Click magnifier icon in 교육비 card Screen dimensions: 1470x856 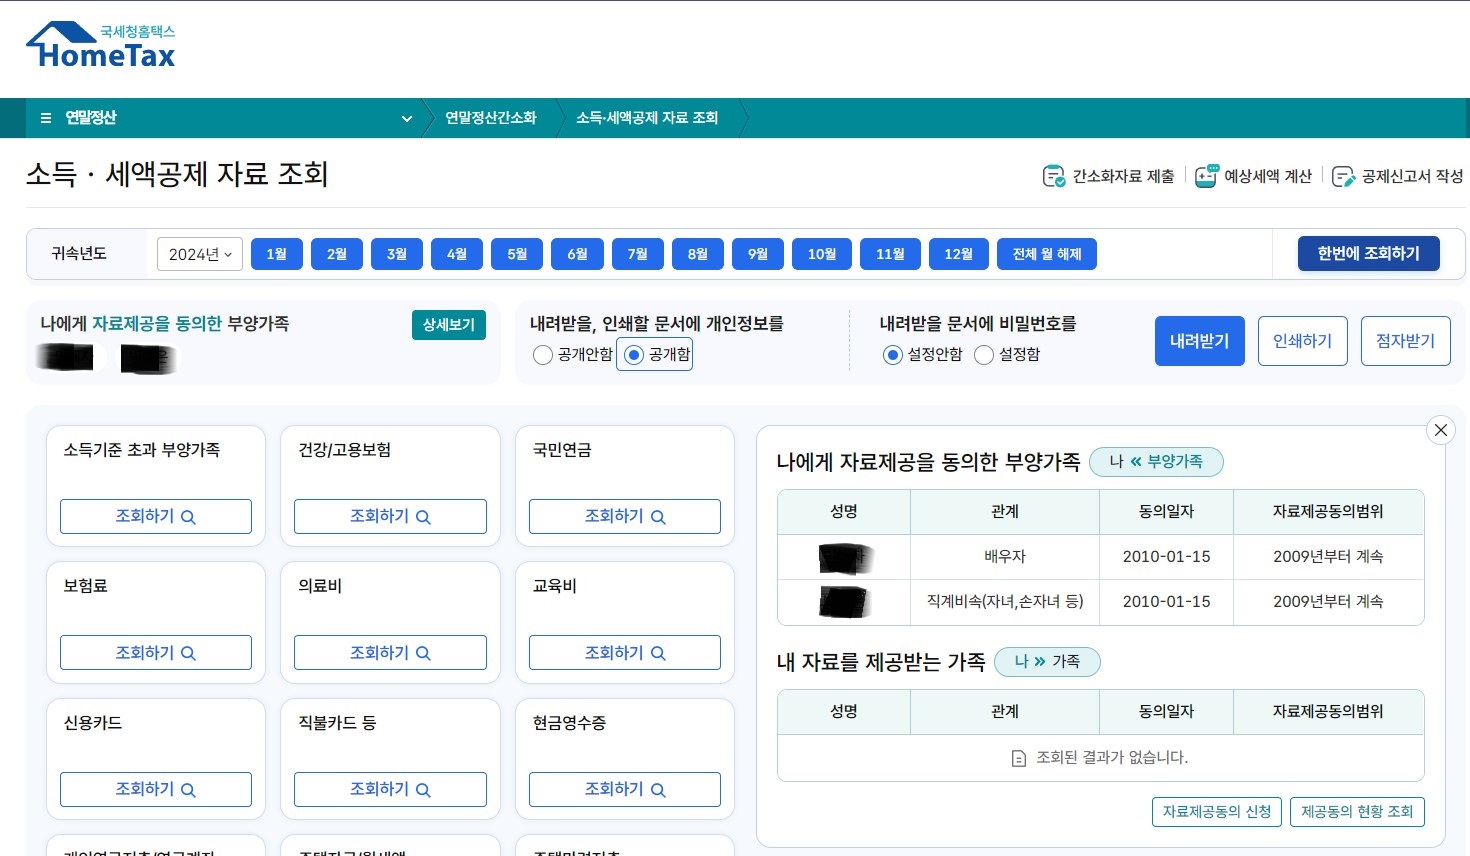[x=658, y=653]
